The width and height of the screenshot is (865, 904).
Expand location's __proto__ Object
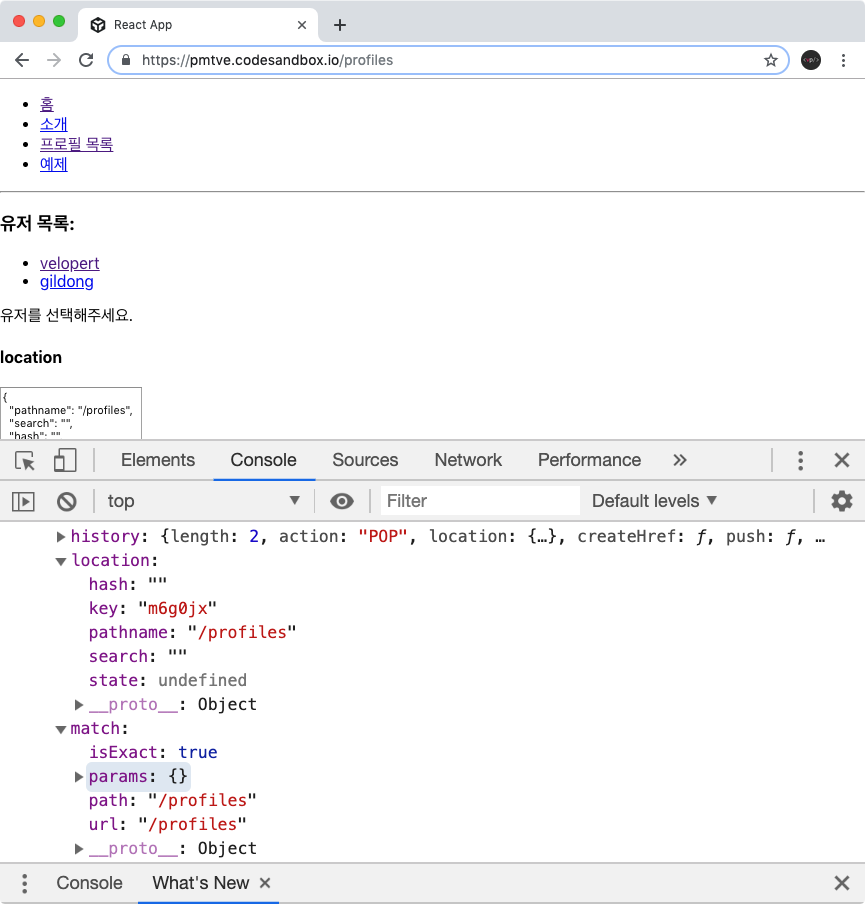pos(80,705)
